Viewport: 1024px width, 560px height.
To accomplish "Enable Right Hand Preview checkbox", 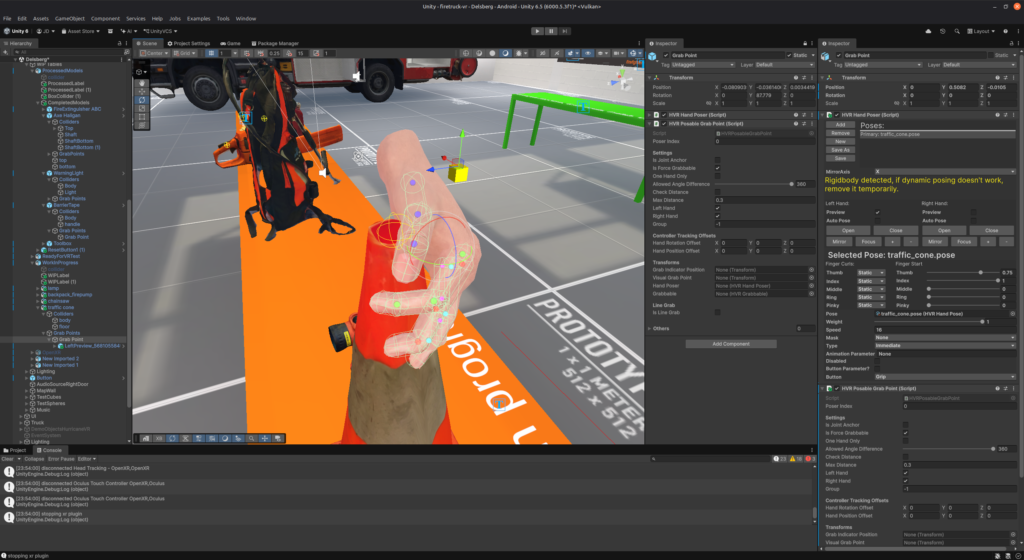I will coord(973,212).
